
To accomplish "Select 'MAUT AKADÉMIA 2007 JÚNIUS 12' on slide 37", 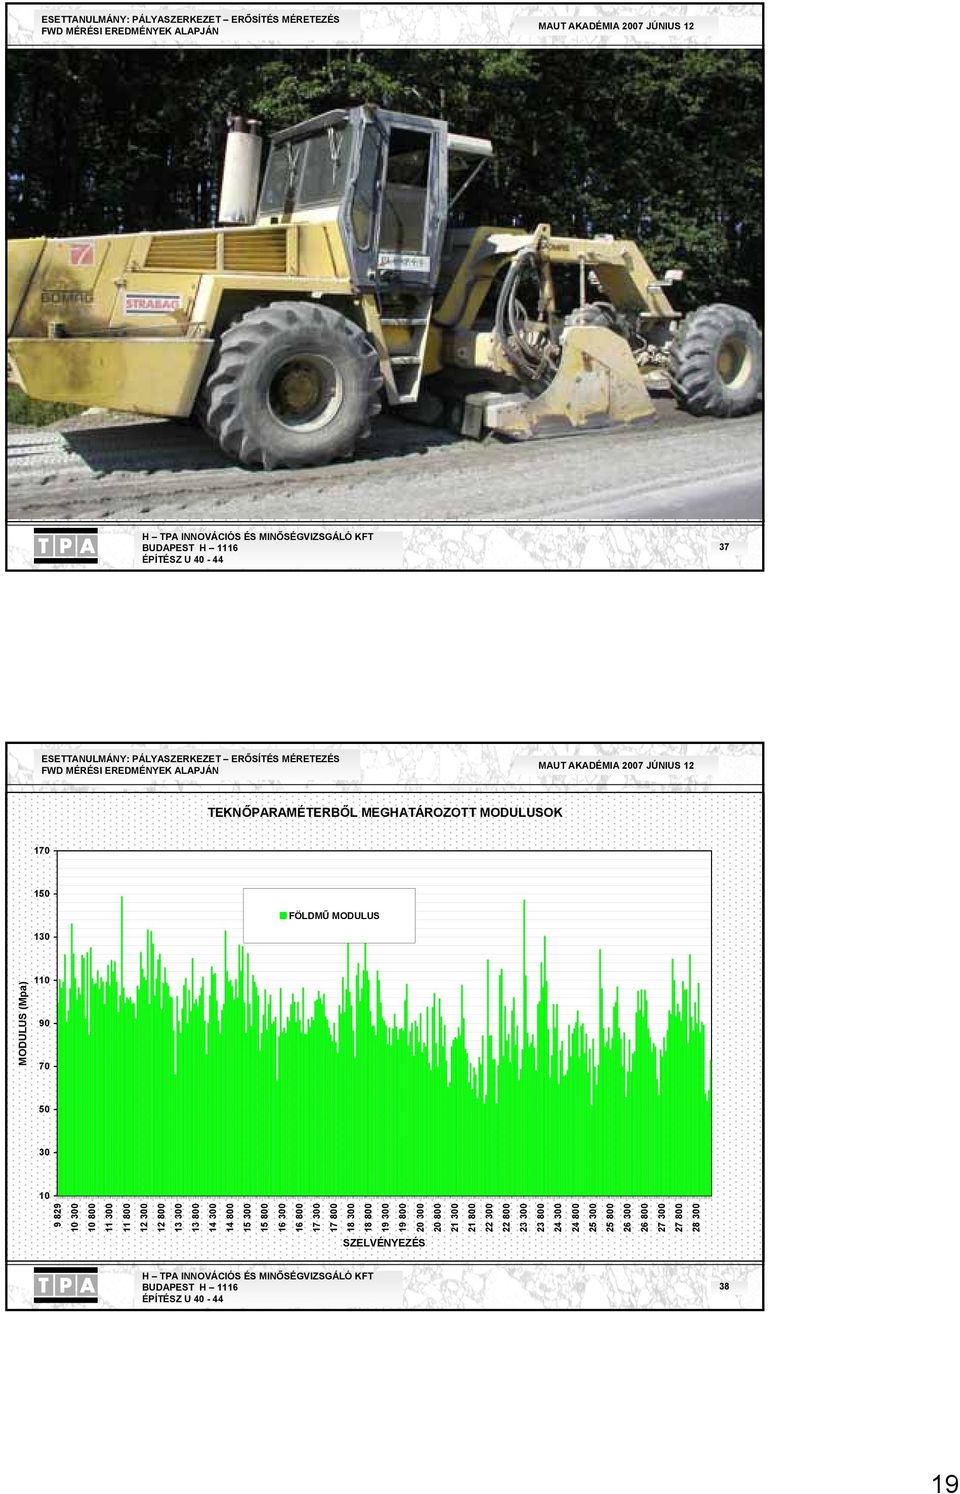I will (616, 26).
